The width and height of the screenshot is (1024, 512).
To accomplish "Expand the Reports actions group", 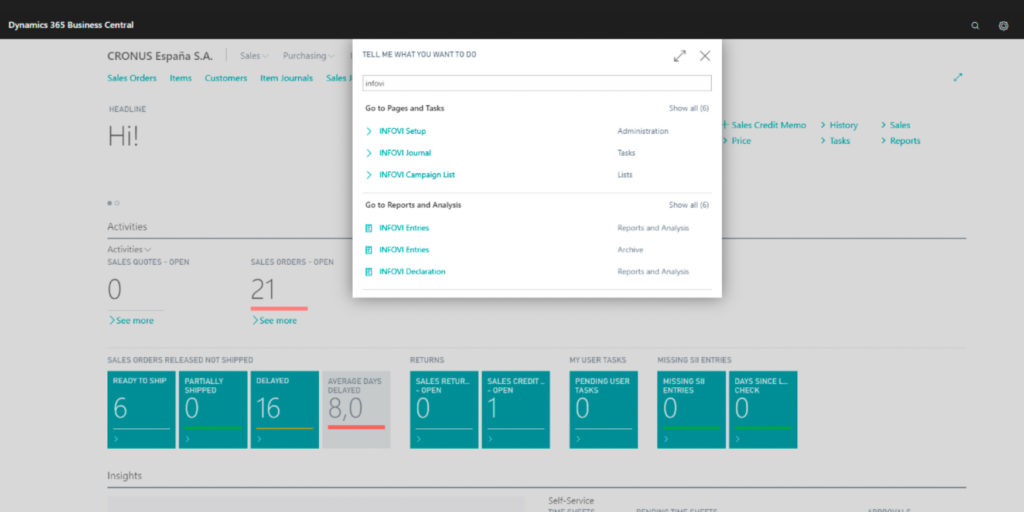I will pyautogui.click(x=901, y=140).
